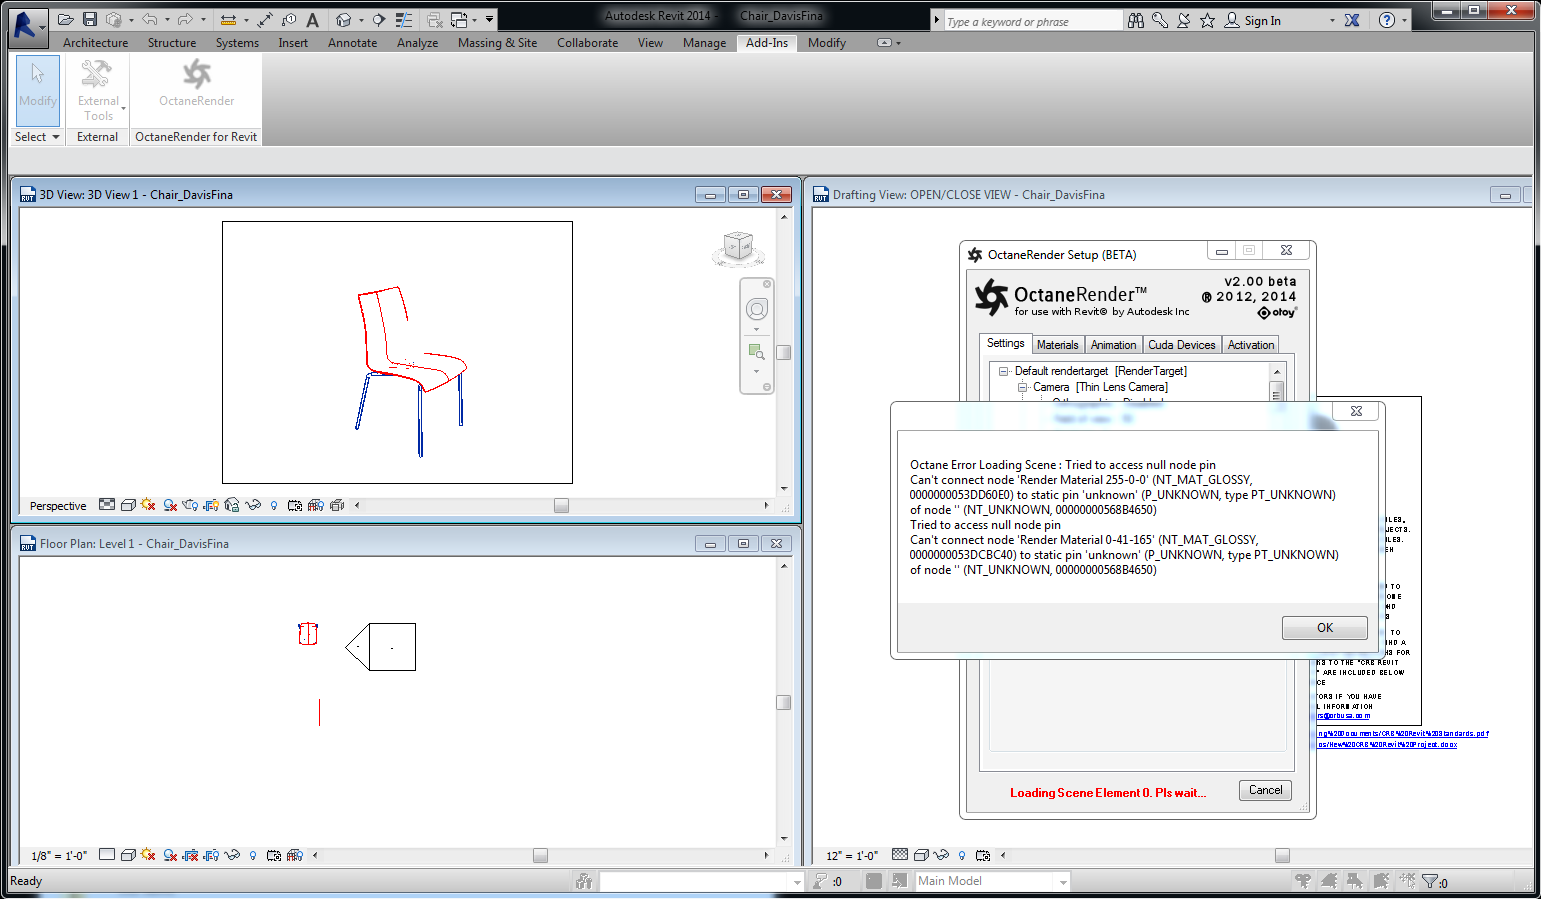
Task: Click the Redo arrow icon
Action: point(185,20)
